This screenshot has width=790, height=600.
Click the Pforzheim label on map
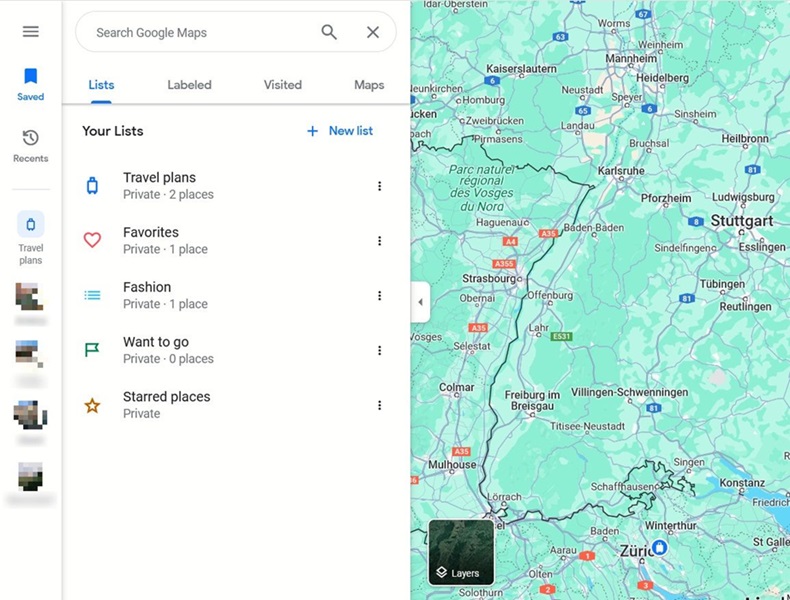666,198
